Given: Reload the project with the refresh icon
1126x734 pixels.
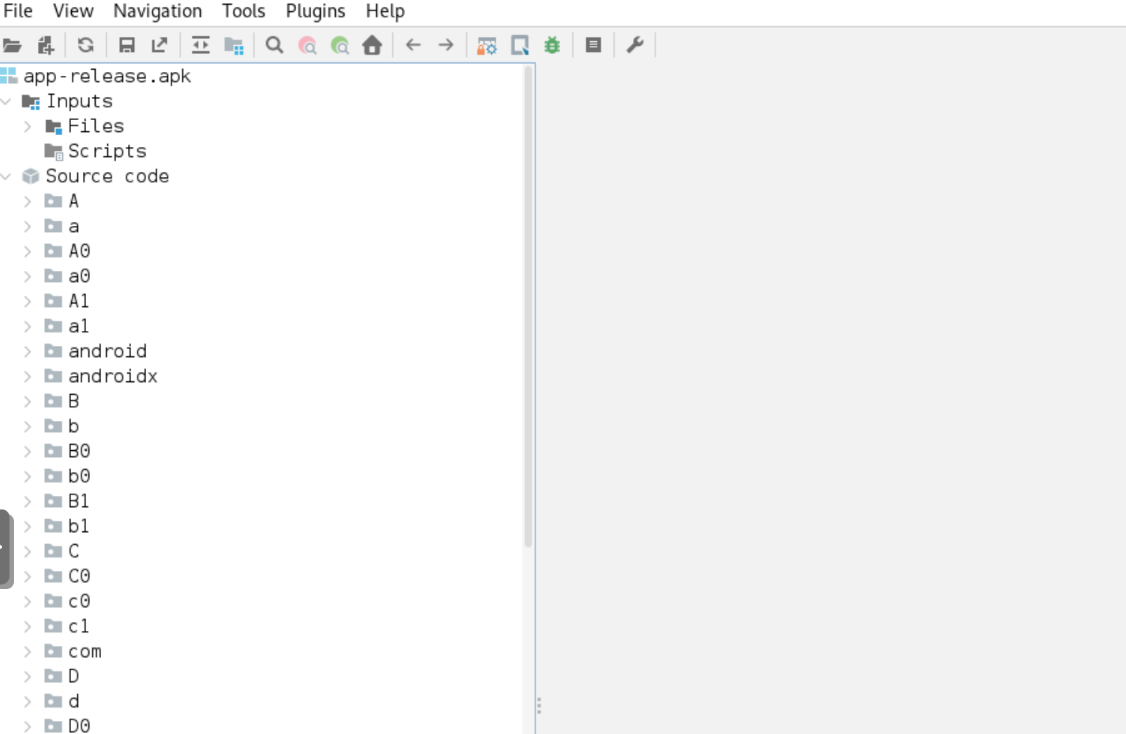Looking at the screenshot, I should tap(86, 45).
